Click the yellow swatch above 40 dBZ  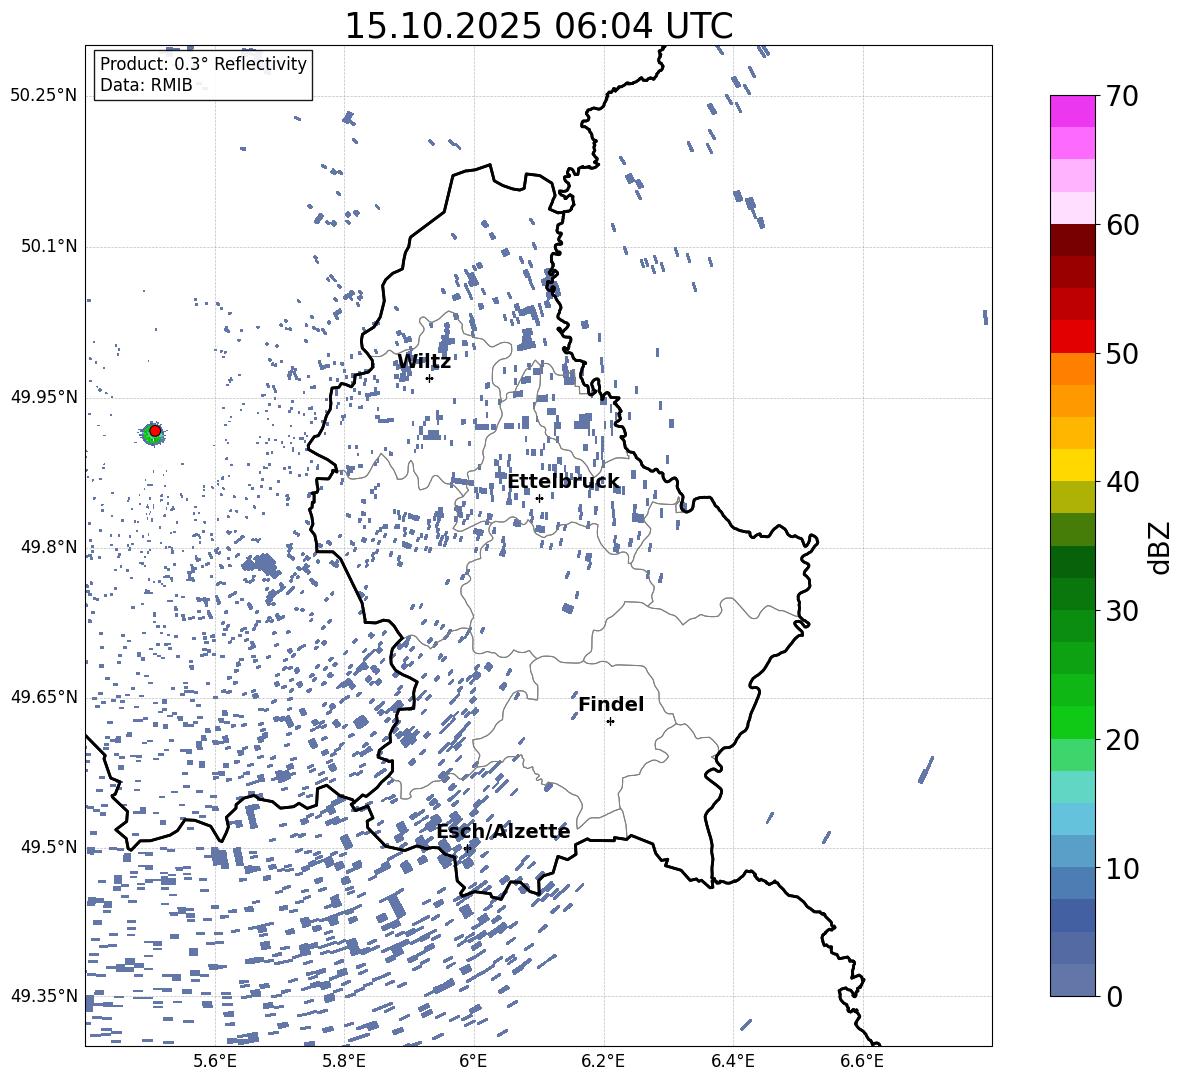click(1072, 465)
